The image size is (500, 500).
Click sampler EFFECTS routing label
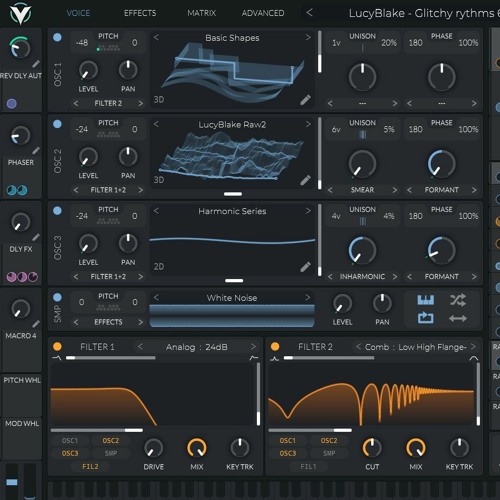pyautogui.click(x=108, y=322)
